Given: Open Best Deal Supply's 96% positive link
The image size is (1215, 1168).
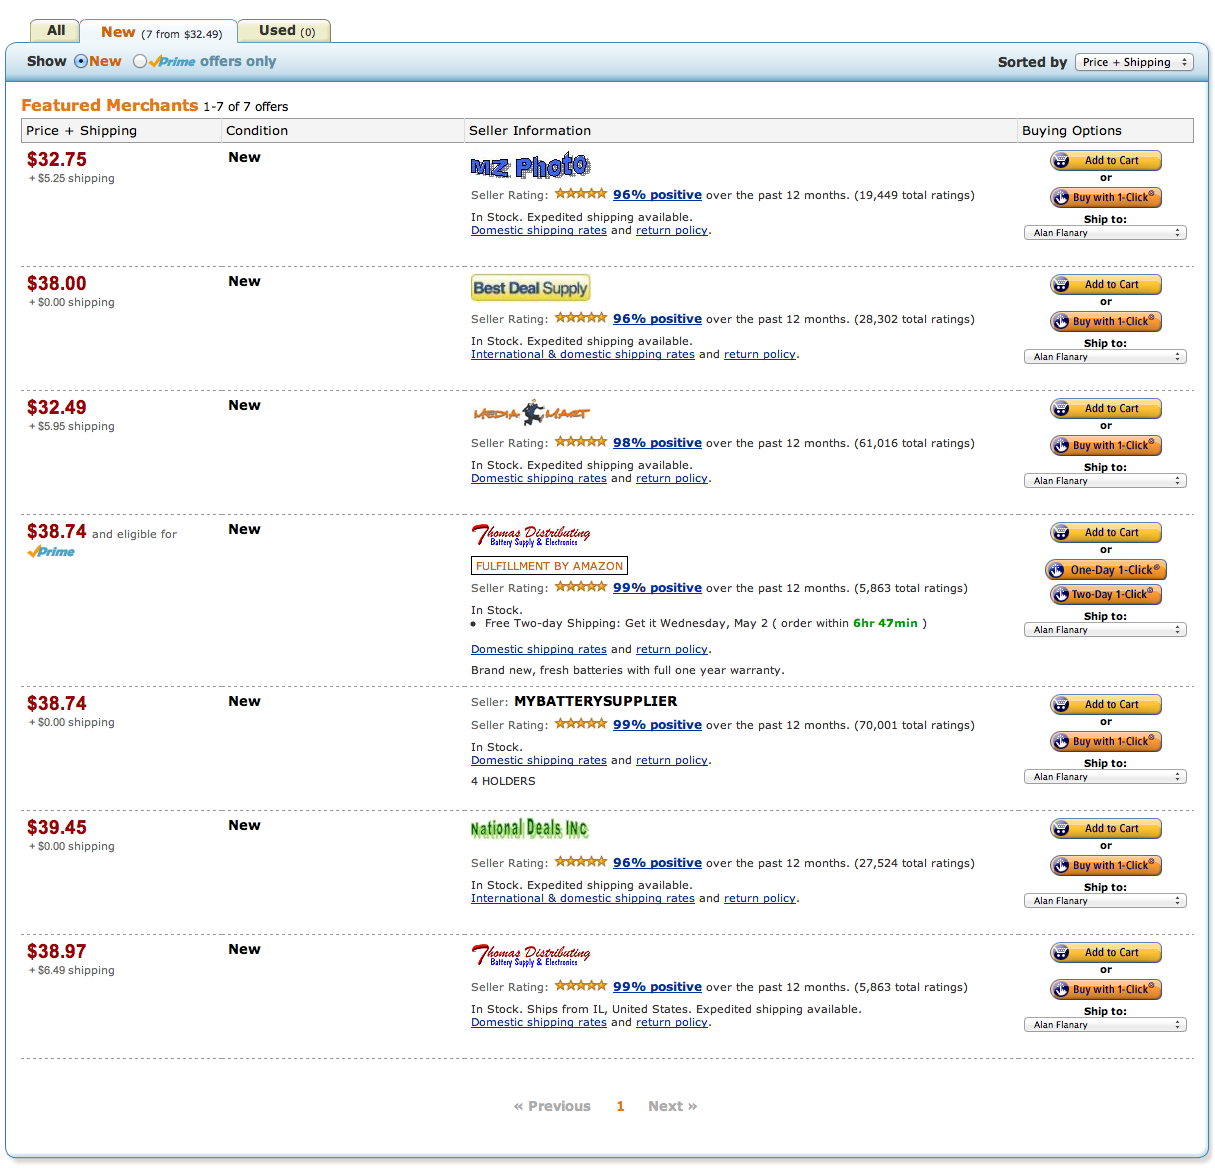Looking at the screenshot, I should [x=657, y=319].
